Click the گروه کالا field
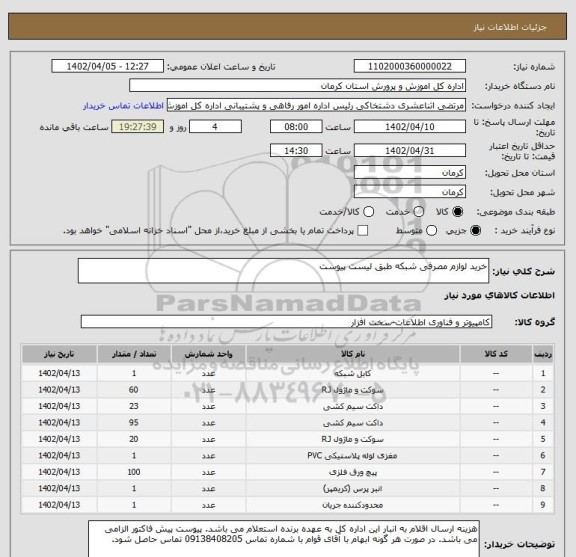Screen dimensions: 576x557 click(x=286, y=322)
